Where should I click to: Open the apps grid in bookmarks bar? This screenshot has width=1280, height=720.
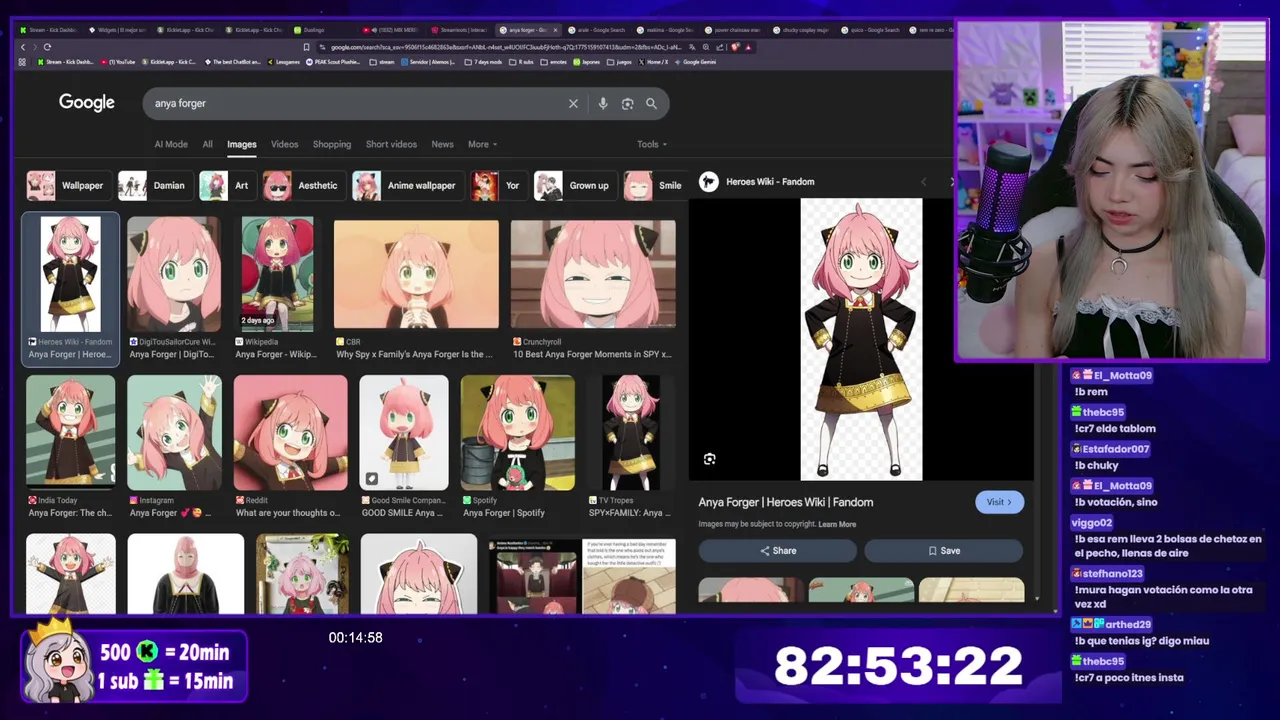(x=21, y=62)
